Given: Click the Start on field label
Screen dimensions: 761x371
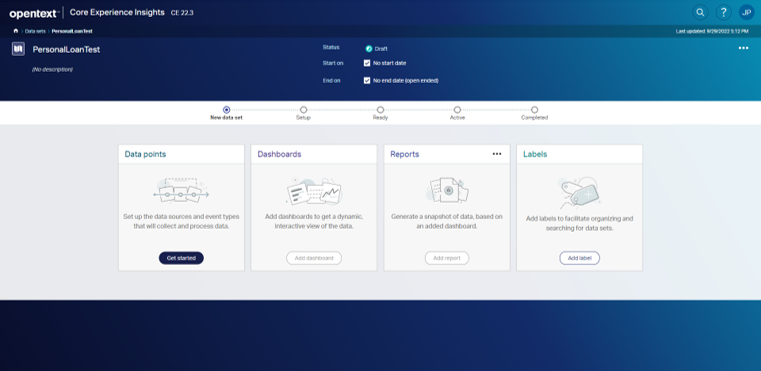Looking at the screenshot, I should (332, 63).
